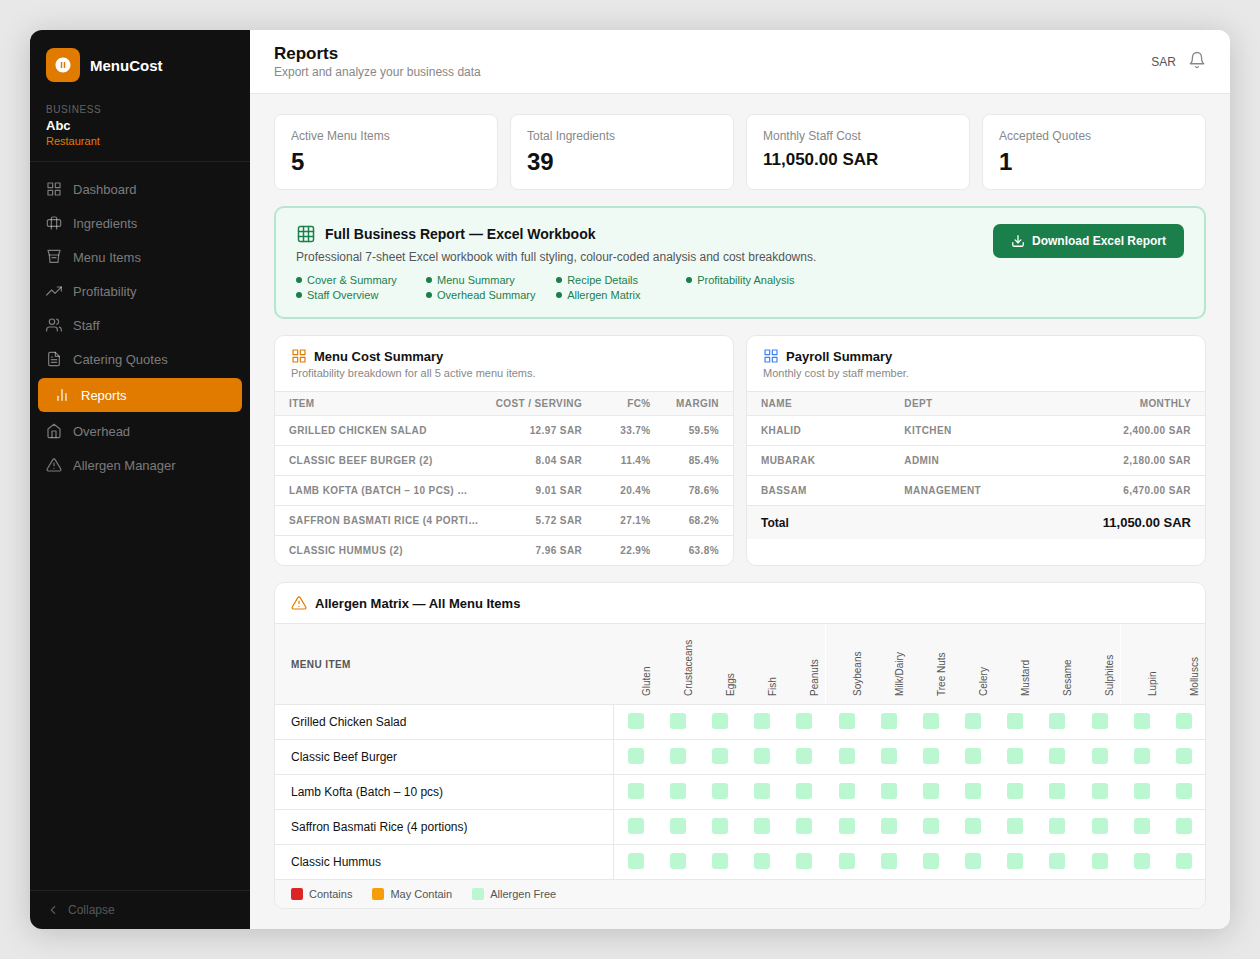Click the Allergen Matrix sheet label
Viewport: 1260px width, 959px height.
[603, 295]
